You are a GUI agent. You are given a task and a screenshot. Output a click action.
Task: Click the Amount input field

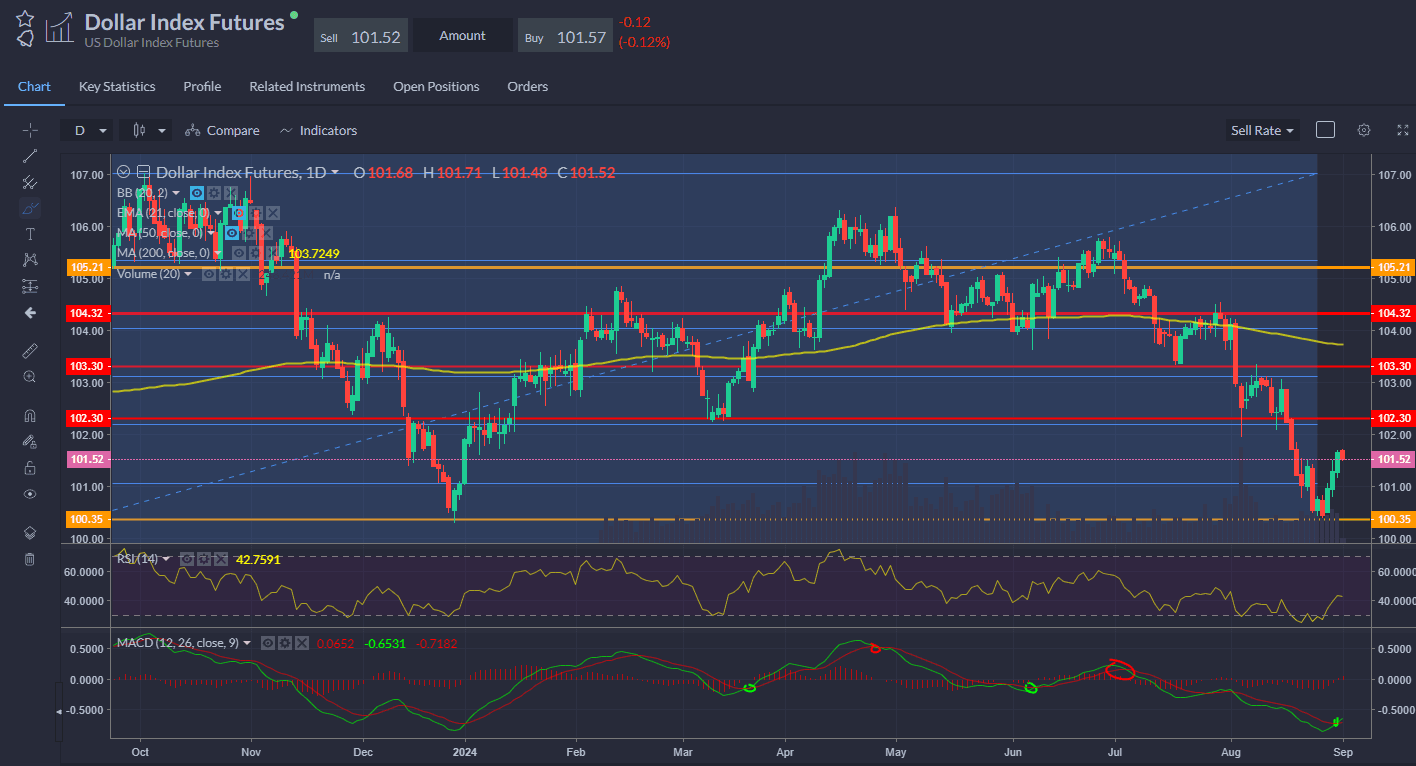[463, 36]
